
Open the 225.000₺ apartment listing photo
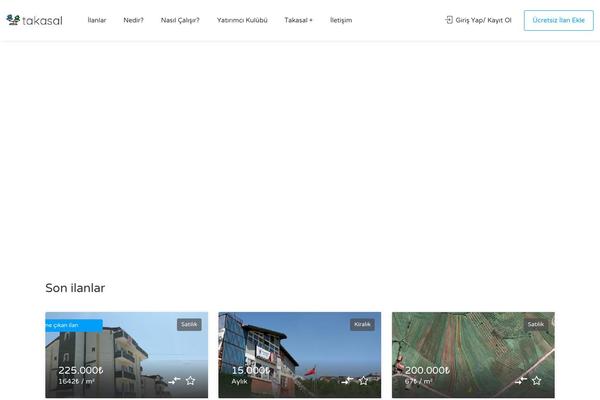point(127,355)
